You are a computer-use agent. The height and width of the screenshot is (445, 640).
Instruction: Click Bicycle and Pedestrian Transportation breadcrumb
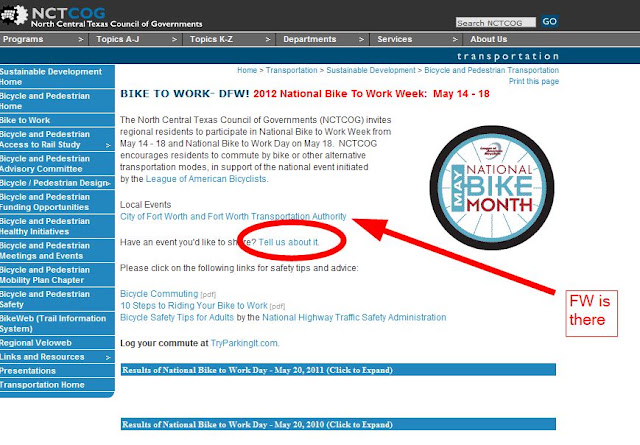click(x=491, y=70)
